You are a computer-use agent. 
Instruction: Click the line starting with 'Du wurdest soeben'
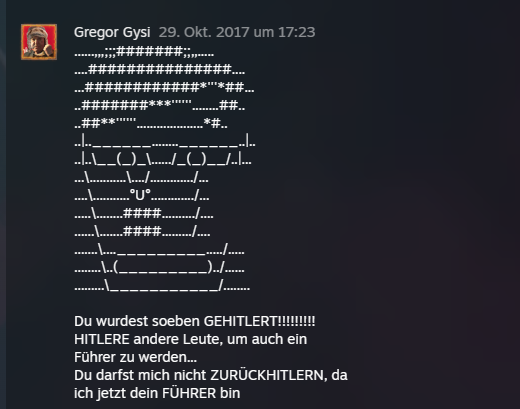[195, 321]
